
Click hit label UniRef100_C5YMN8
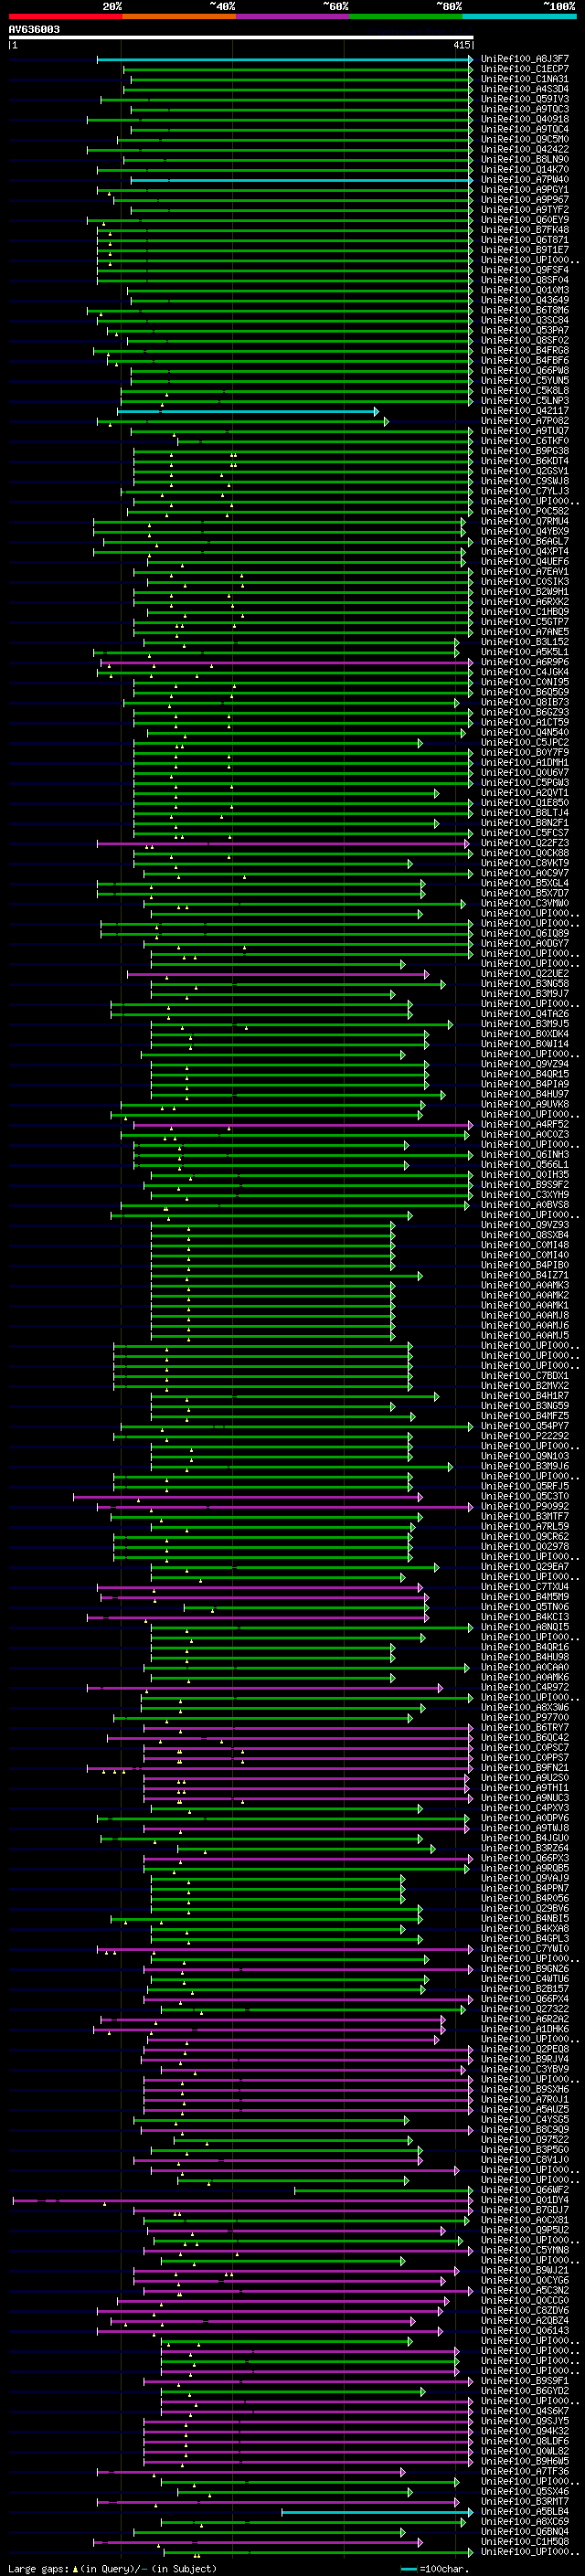[x=525, y=2249]
